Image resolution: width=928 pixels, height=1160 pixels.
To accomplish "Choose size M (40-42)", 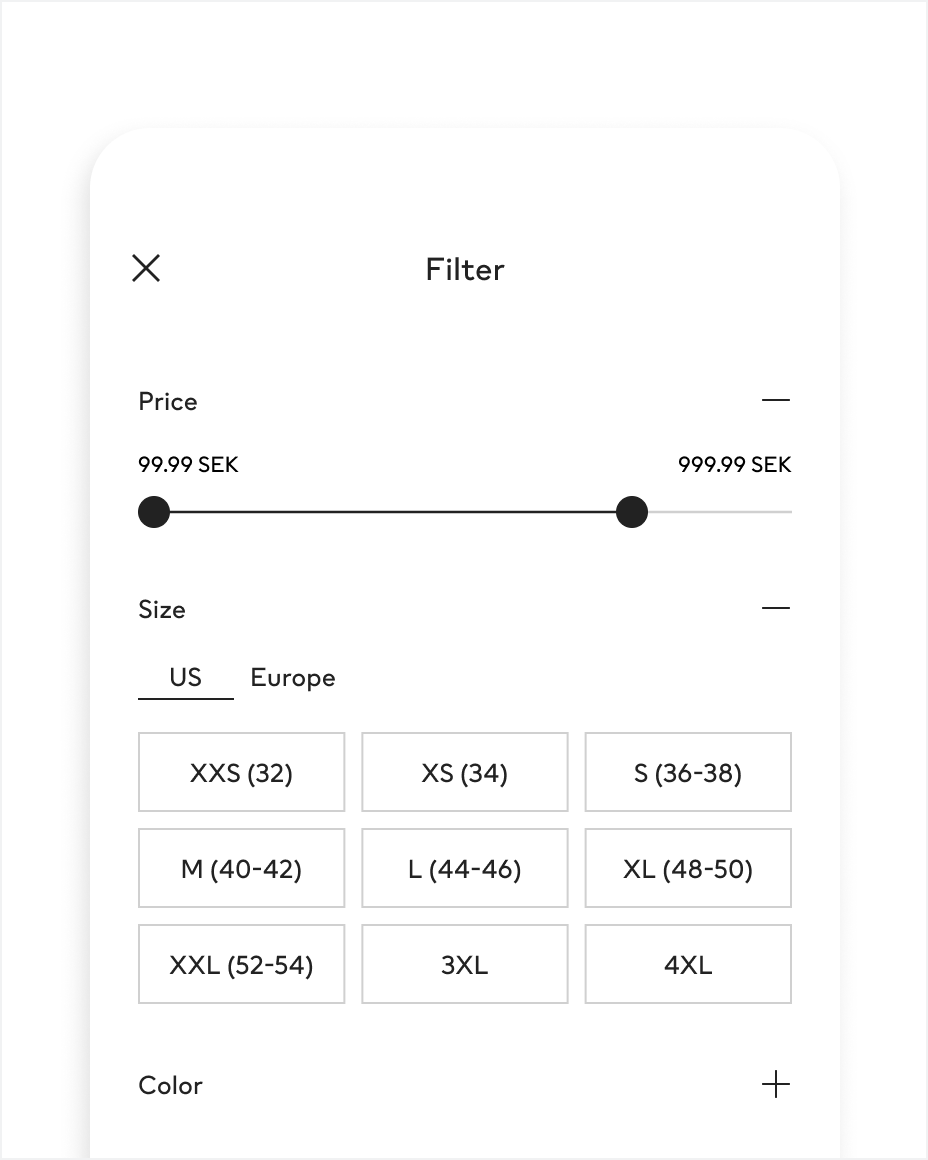I will point(241,868).
